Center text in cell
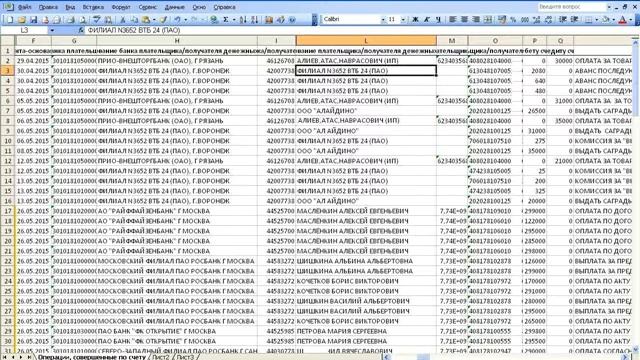Image resolution: width=640 pixels, height=360 pixels. click(x=464, y=20)
